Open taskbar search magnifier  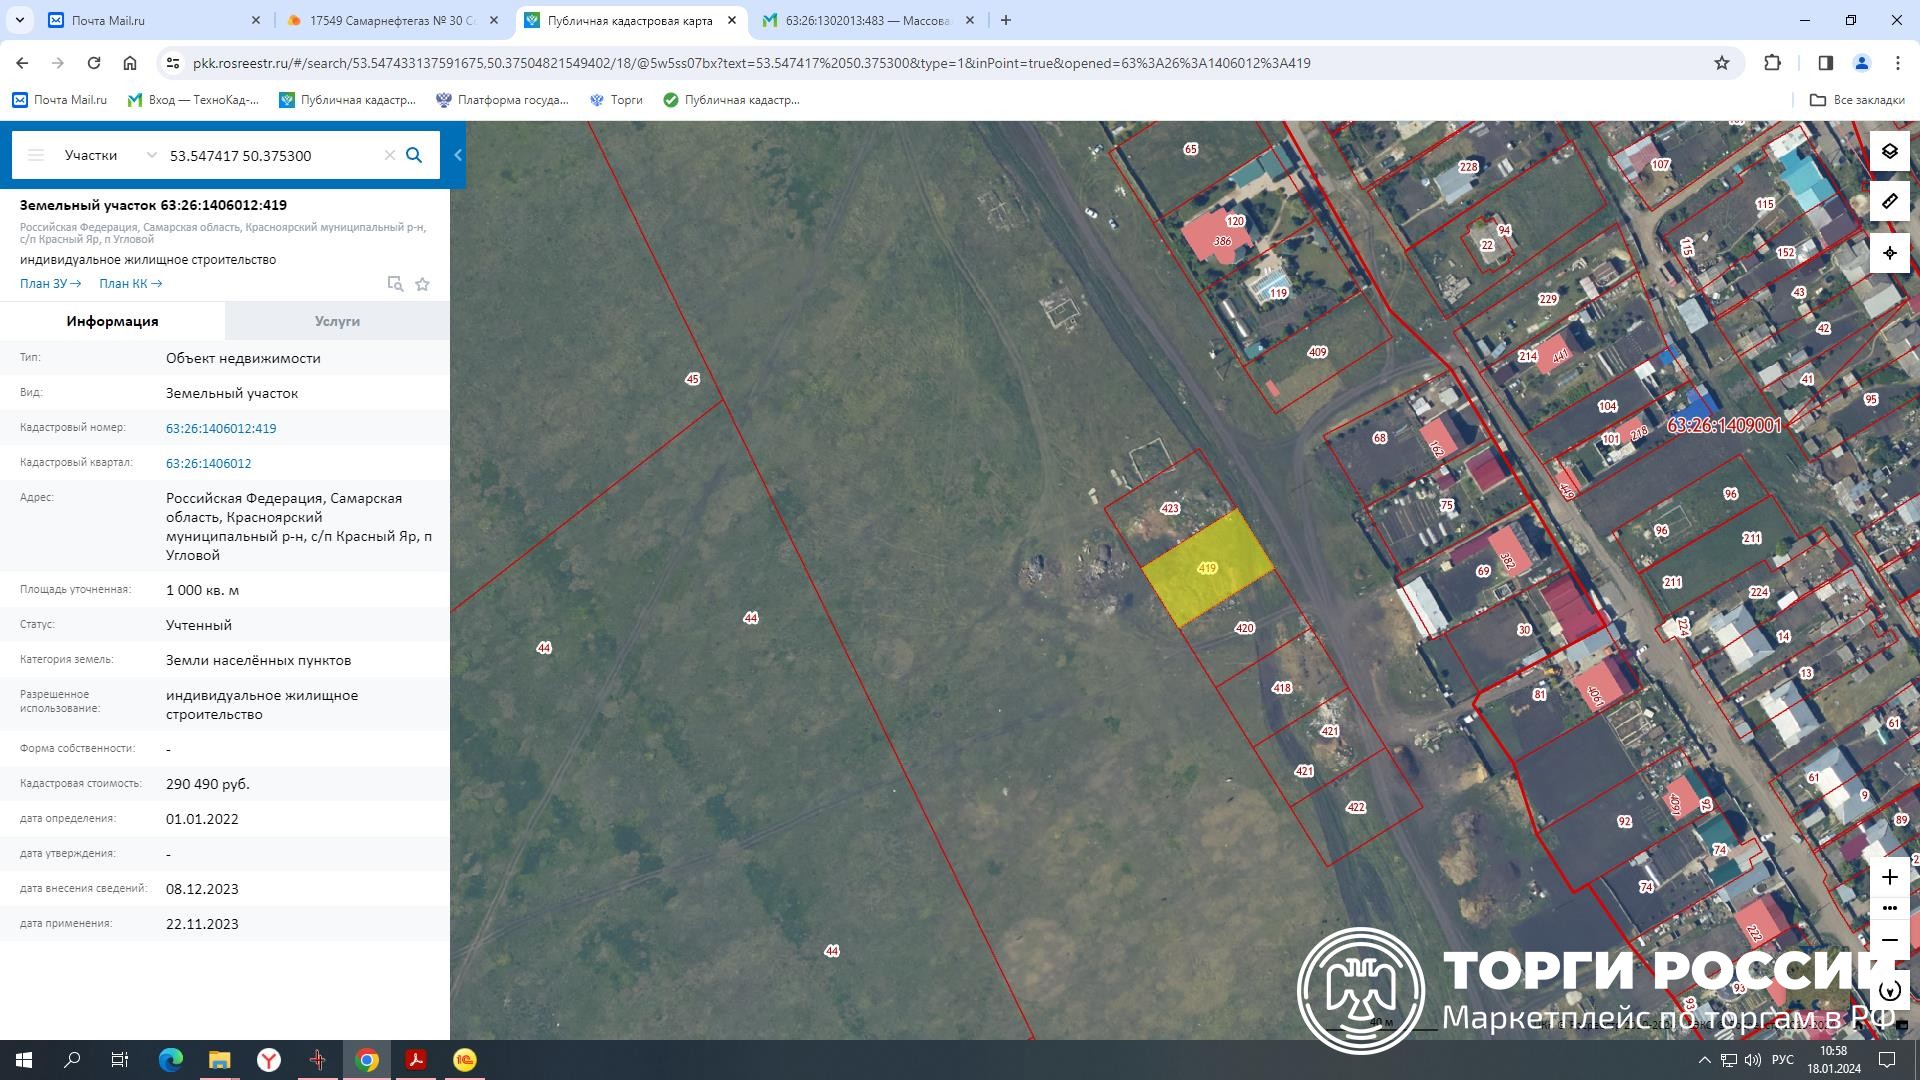(x=72, y=1060)
